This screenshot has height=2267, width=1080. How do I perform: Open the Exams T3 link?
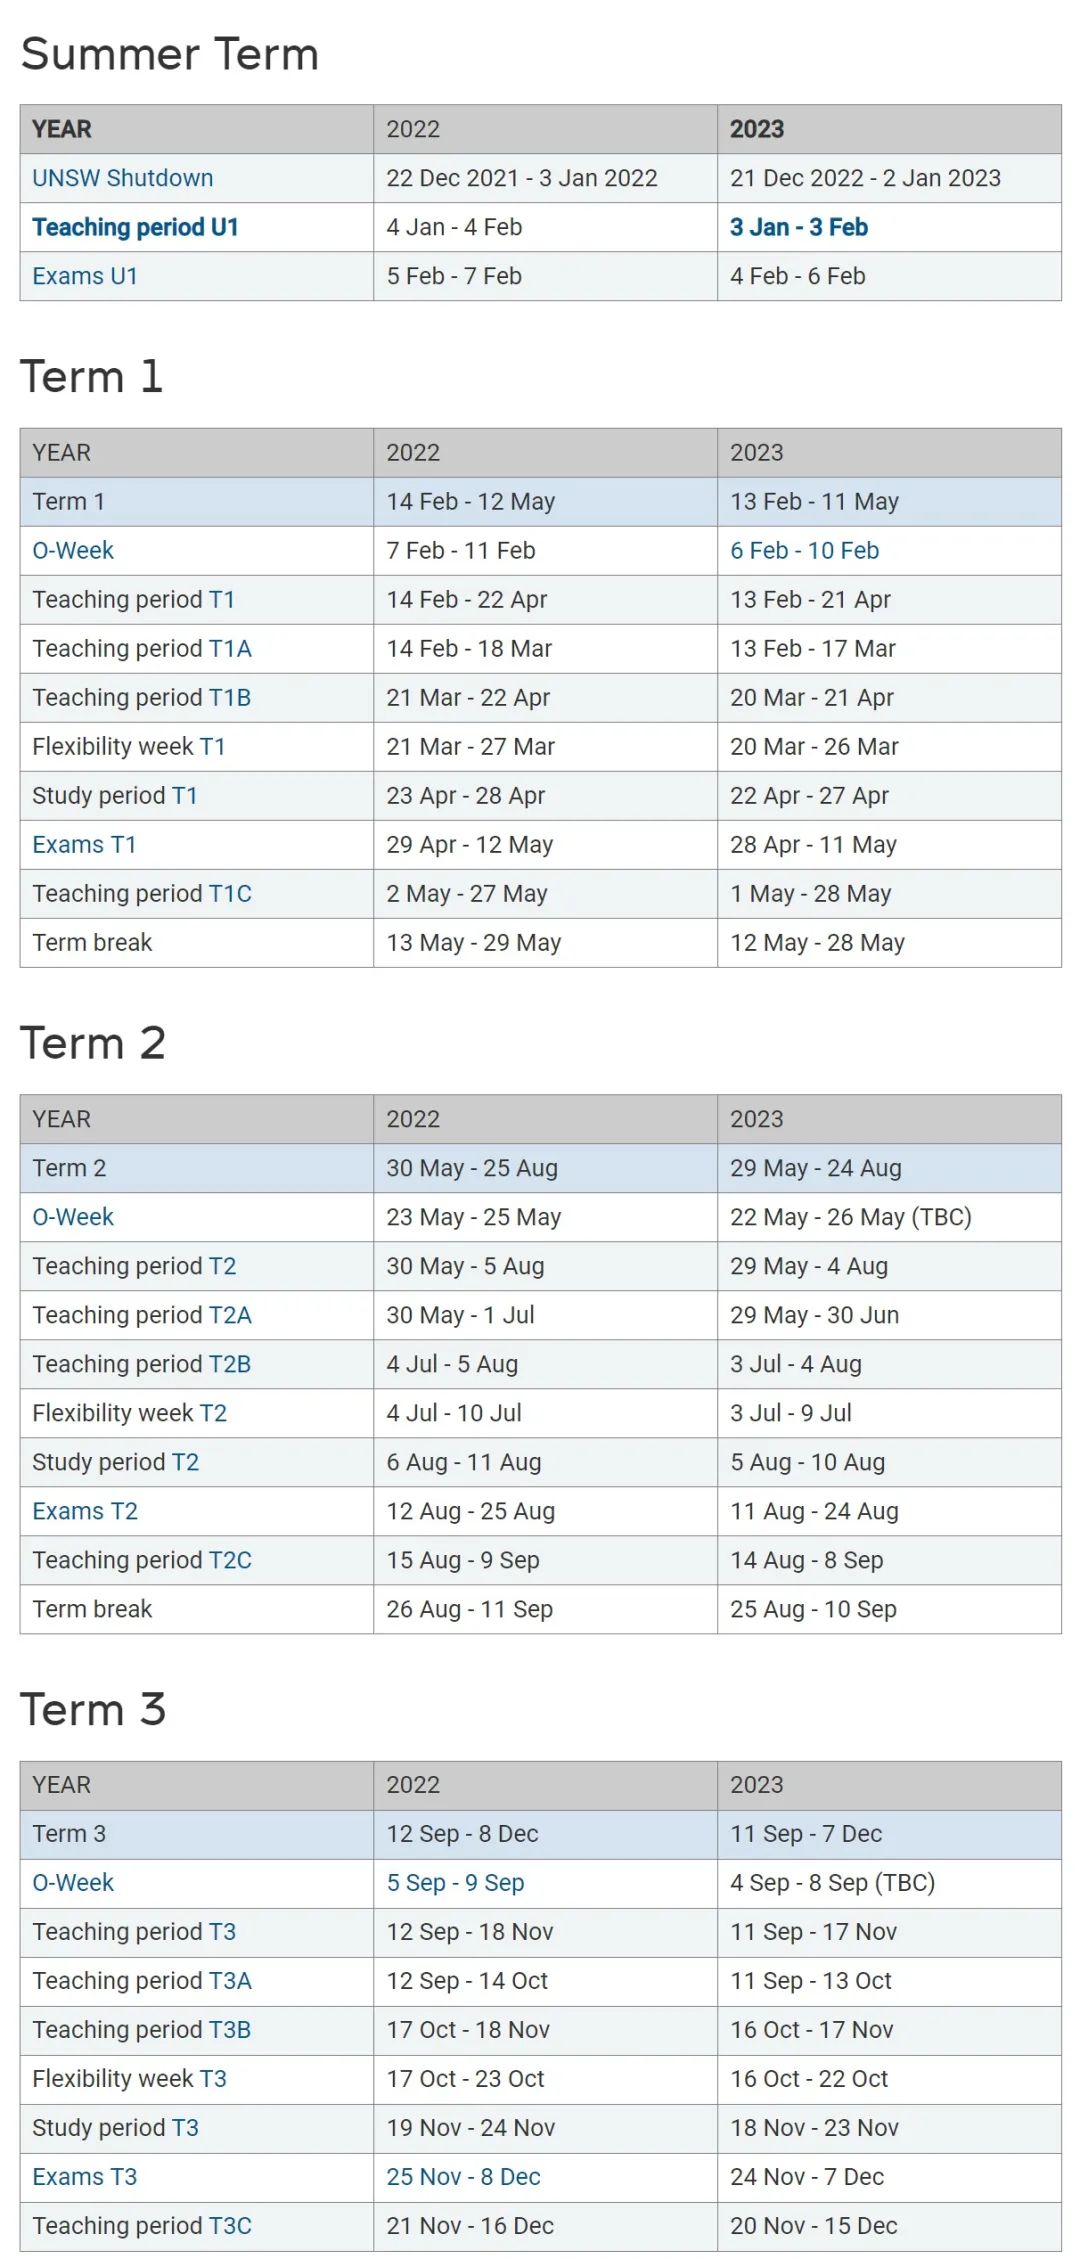tap(85, 2176)
